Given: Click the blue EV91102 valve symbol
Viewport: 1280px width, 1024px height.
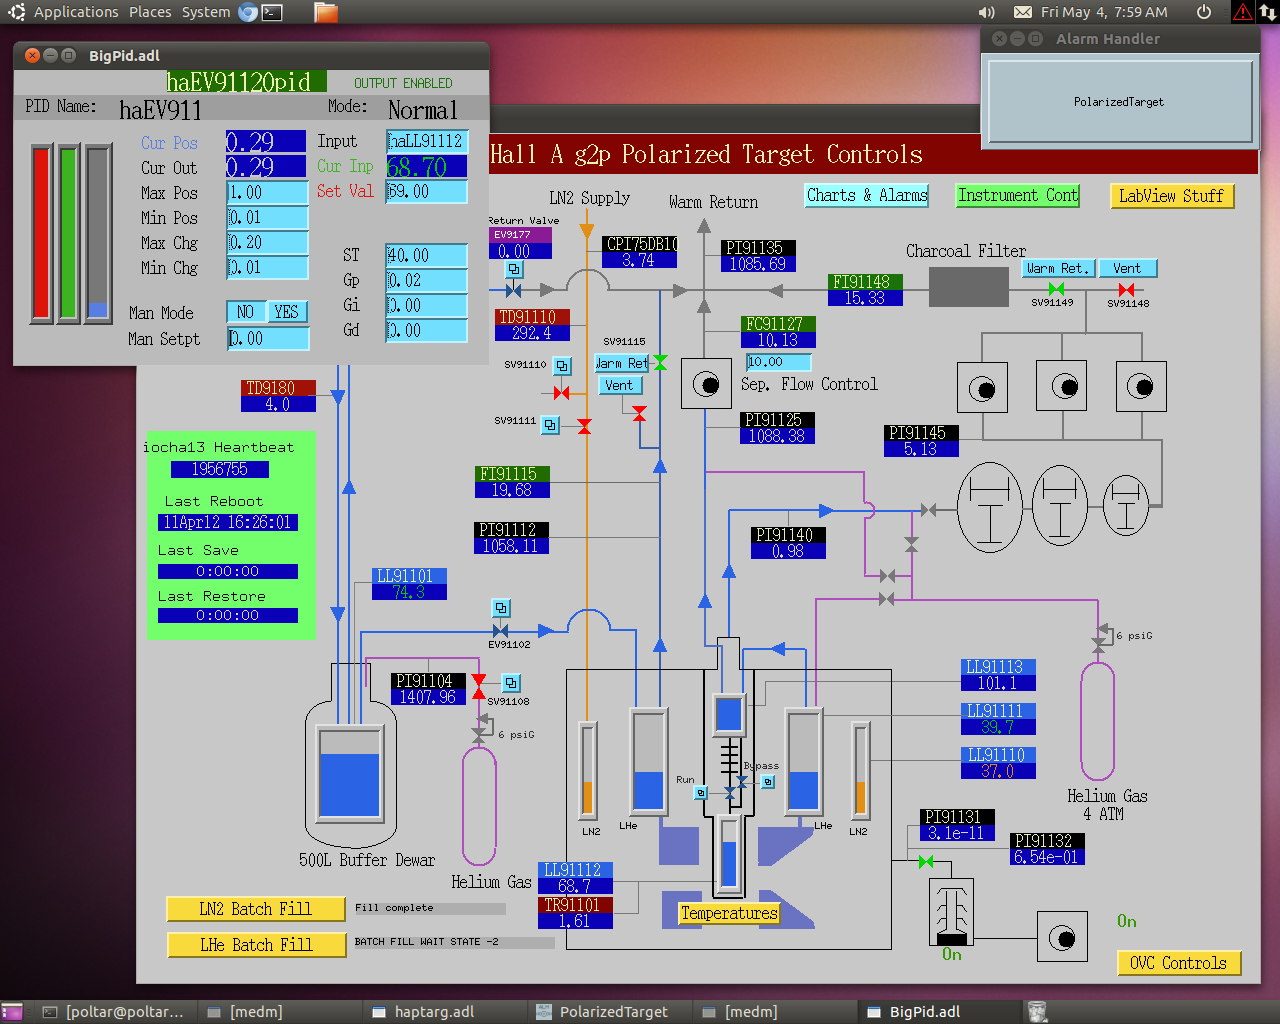Looking at the screenshot, I should click(x=500, y=631).
